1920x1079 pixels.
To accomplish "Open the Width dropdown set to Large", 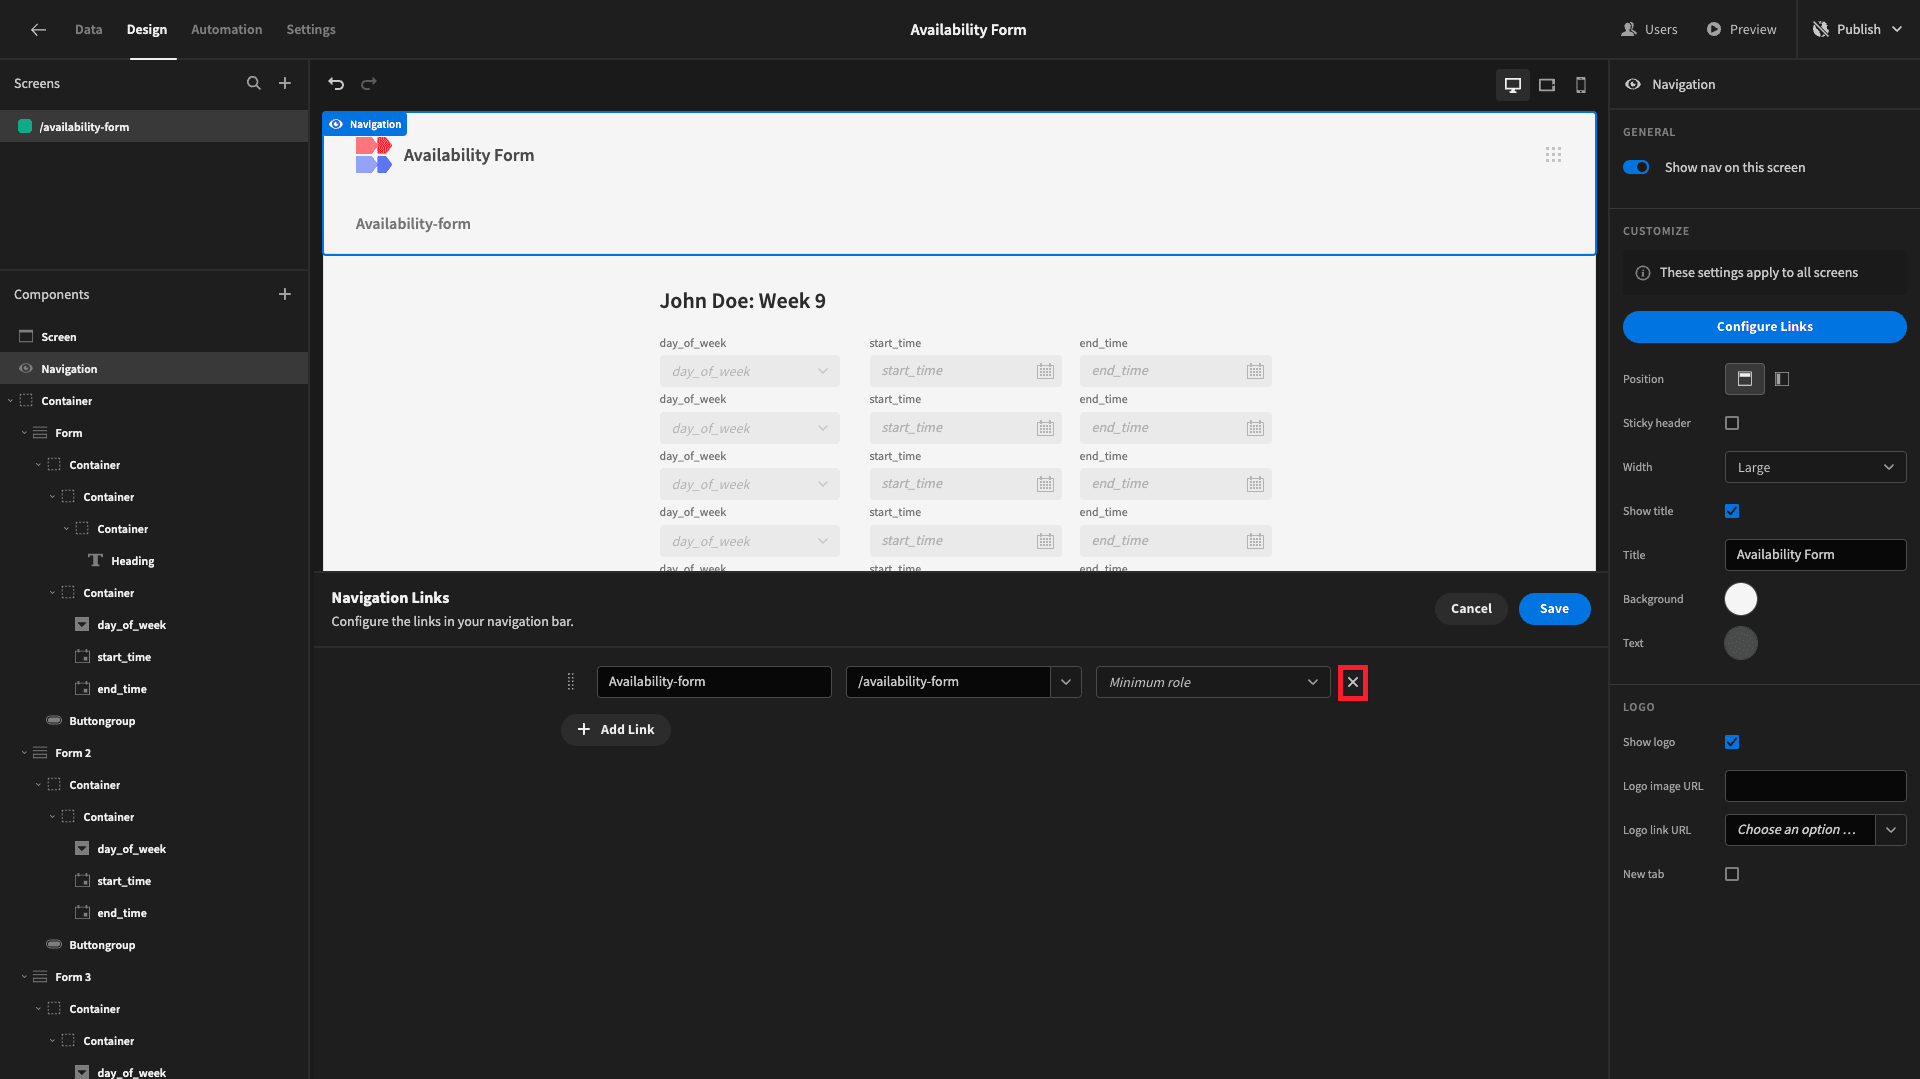I will (1815, 467).
